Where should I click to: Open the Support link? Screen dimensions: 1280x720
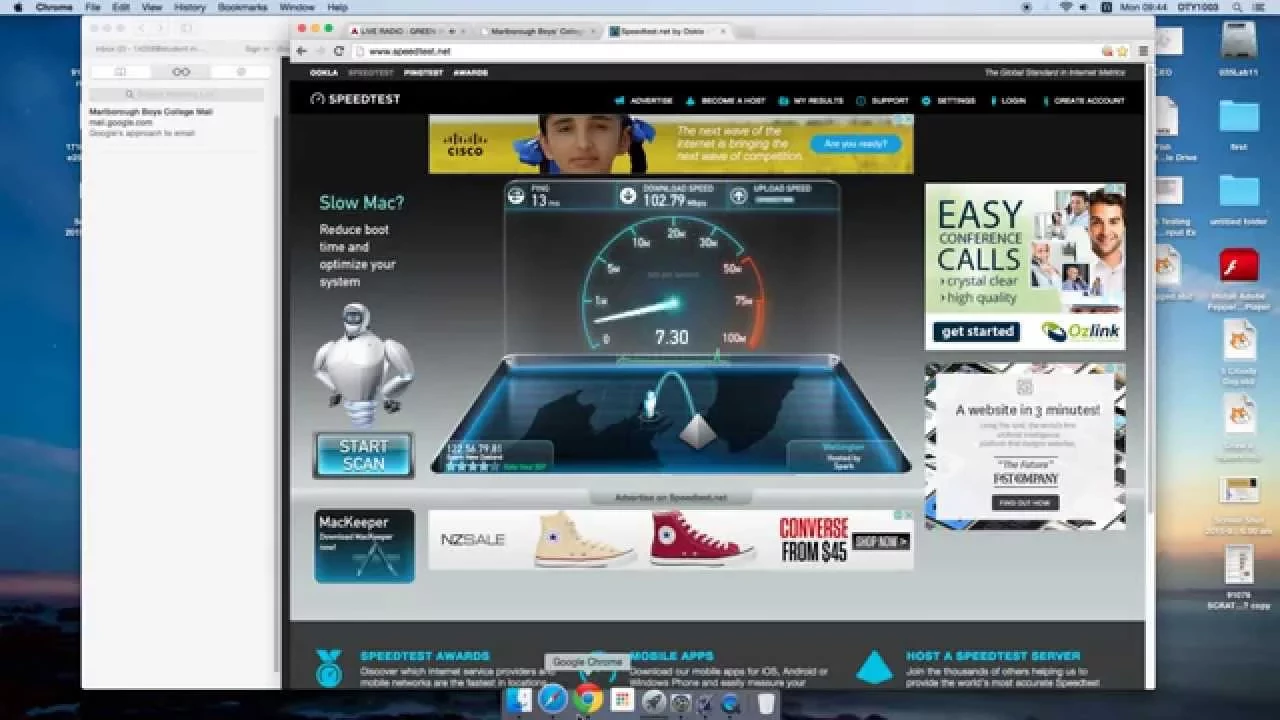(x=882, y=101)
